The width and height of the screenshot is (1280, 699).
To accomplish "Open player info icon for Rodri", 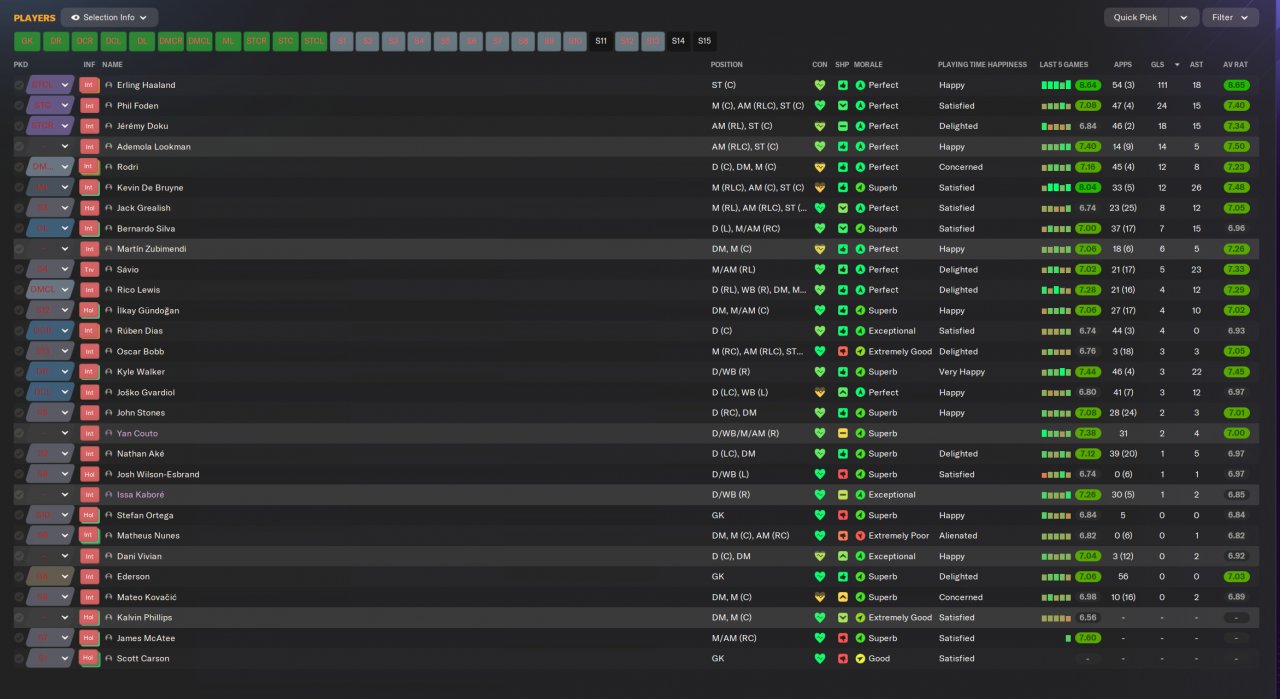I will tap(109, 167).
